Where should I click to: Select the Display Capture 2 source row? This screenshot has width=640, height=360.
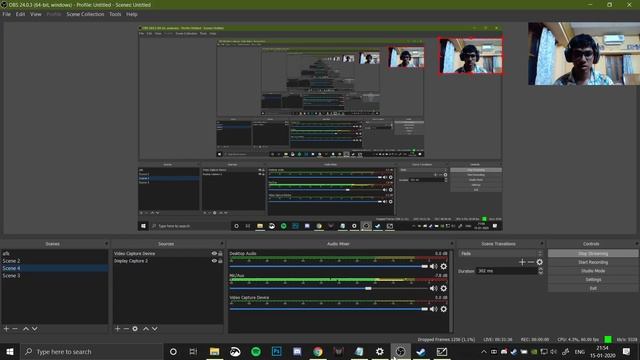(168, 261)
